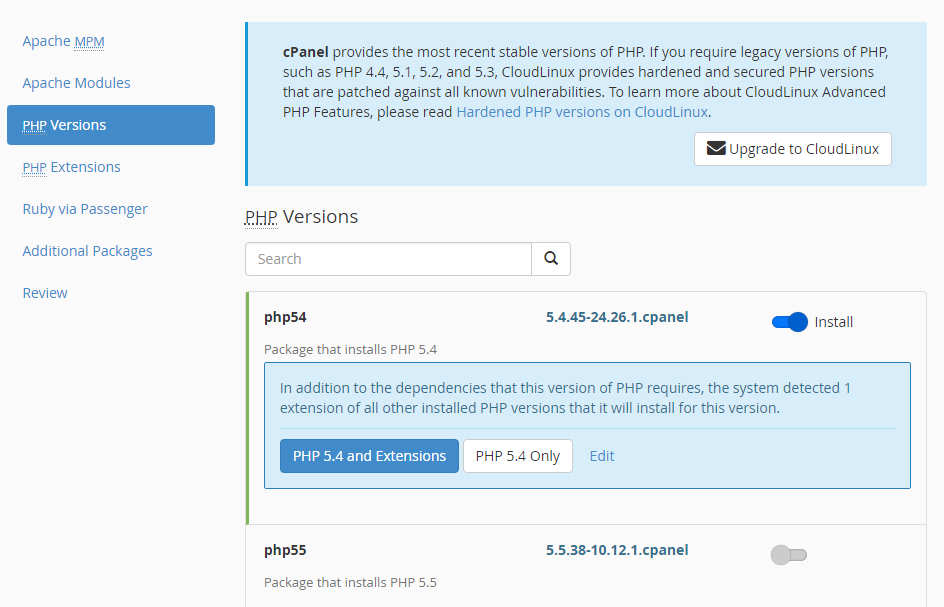Click the PHP Versions page heading
The width and height of the screenshot is (944, 607).
tap(302, 217)
